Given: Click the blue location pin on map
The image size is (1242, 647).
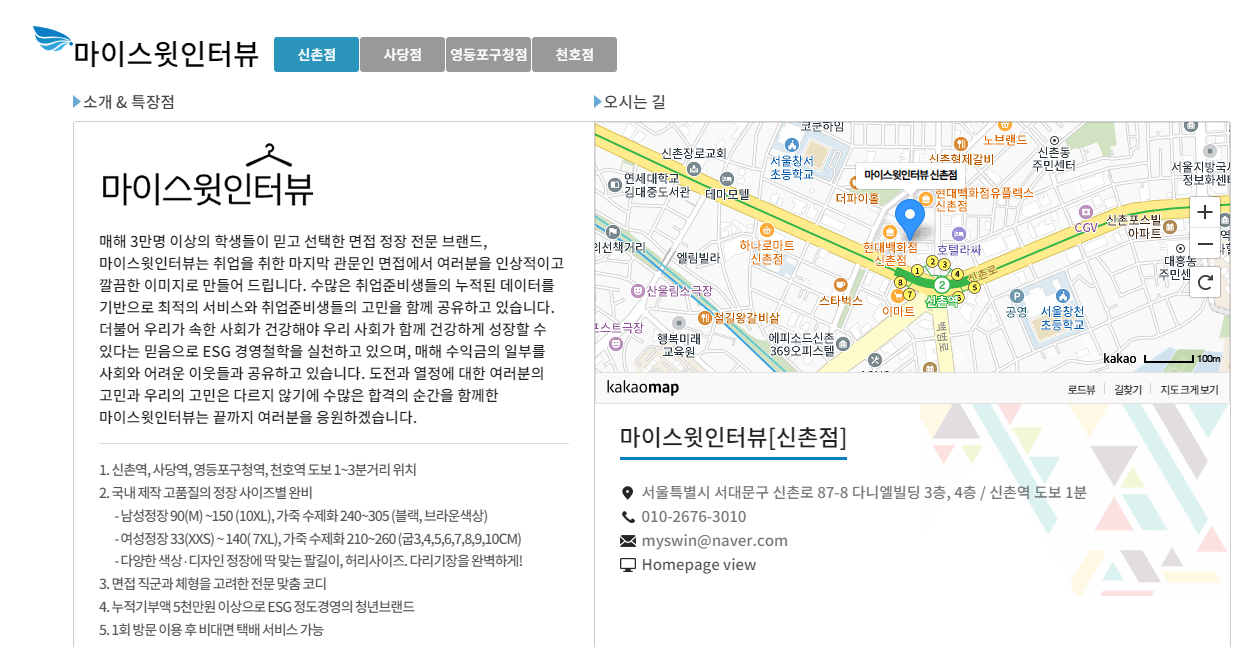Looking at the screenshot, I should 909,219.
